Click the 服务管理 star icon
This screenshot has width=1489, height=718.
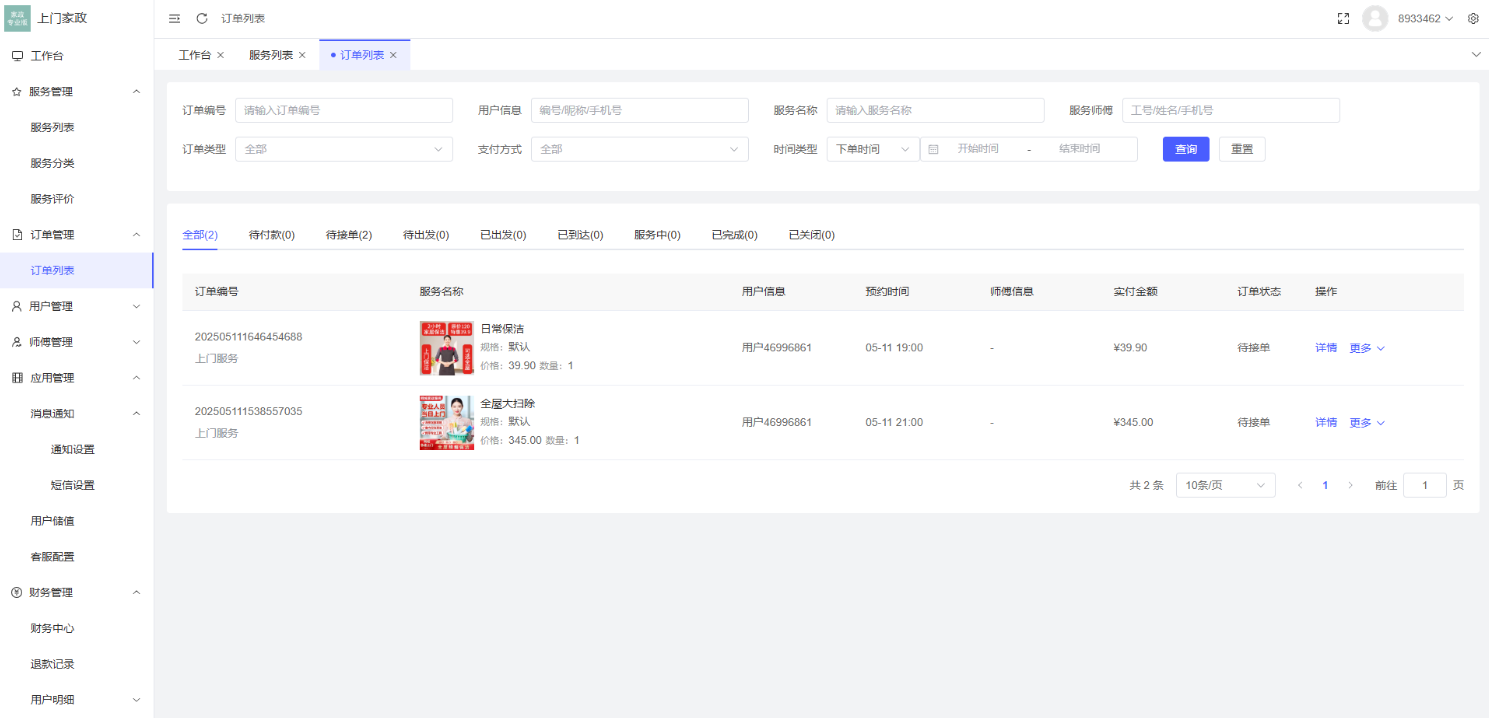point(16,91)
